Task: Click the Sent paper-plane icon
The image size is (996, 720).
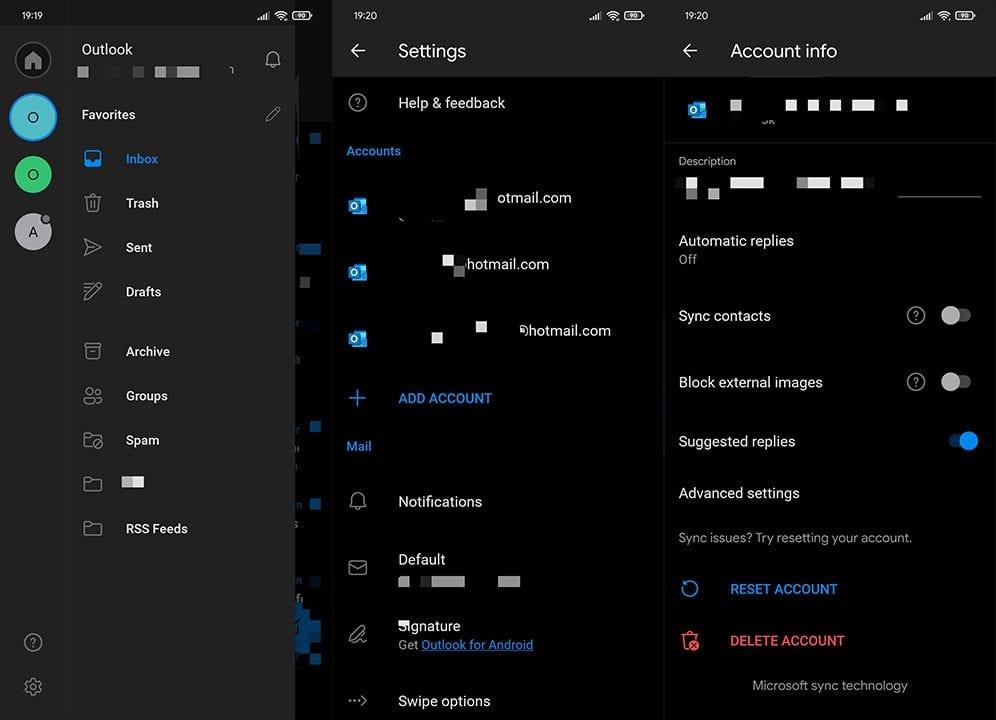Action: coord(93,247)
